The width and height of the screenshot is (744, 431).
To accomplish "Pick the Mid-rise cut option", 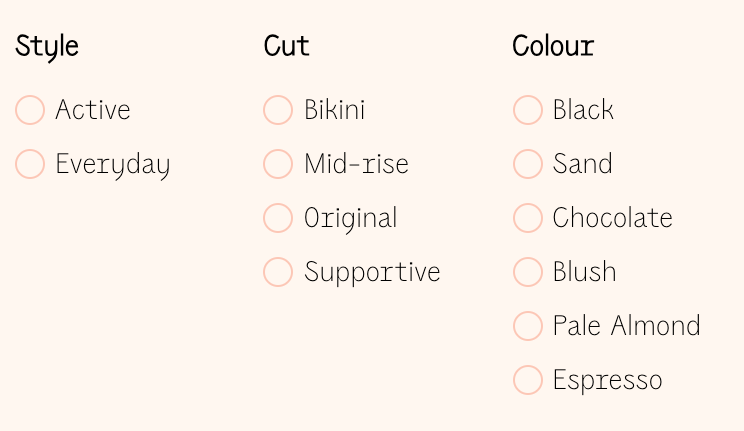I will click(278, 164).
